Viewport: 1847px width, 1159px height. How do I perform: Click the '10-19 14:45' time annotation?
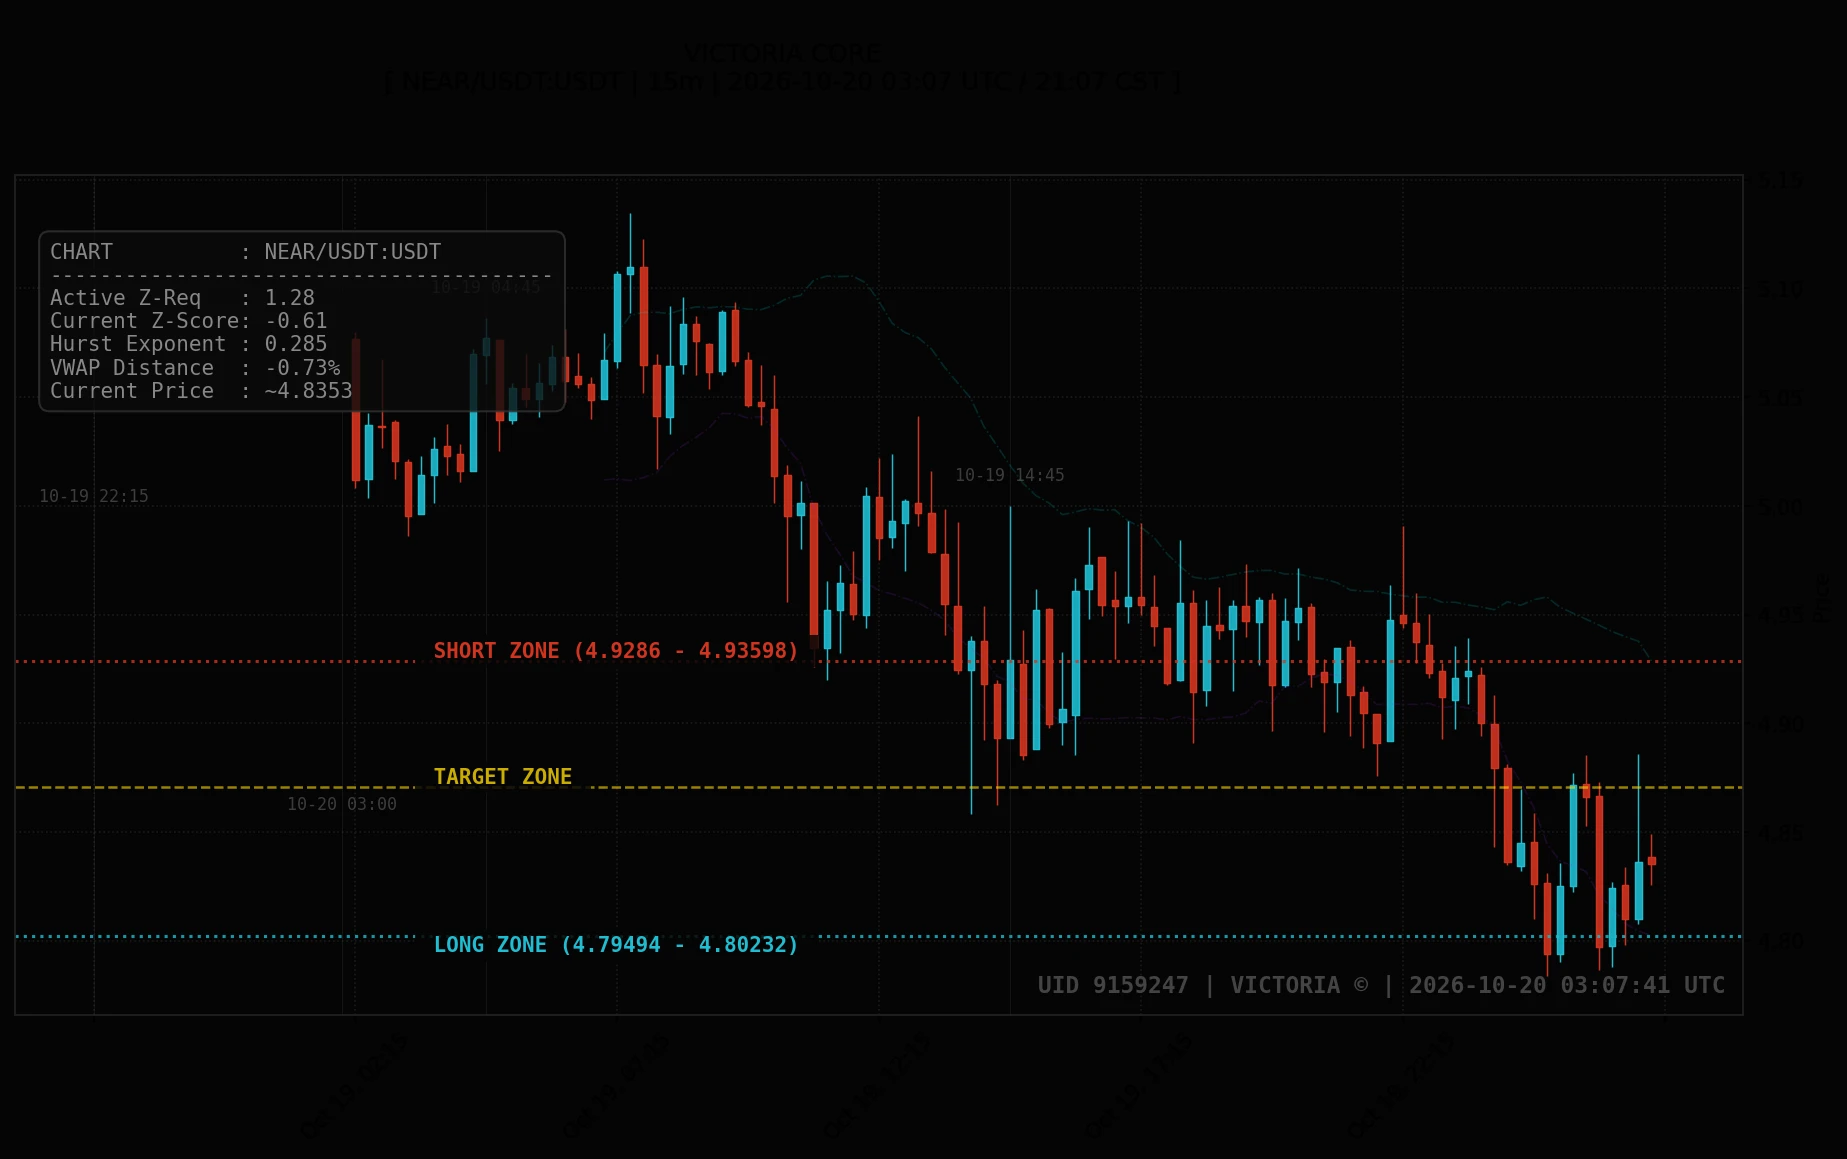[1010, 475]
